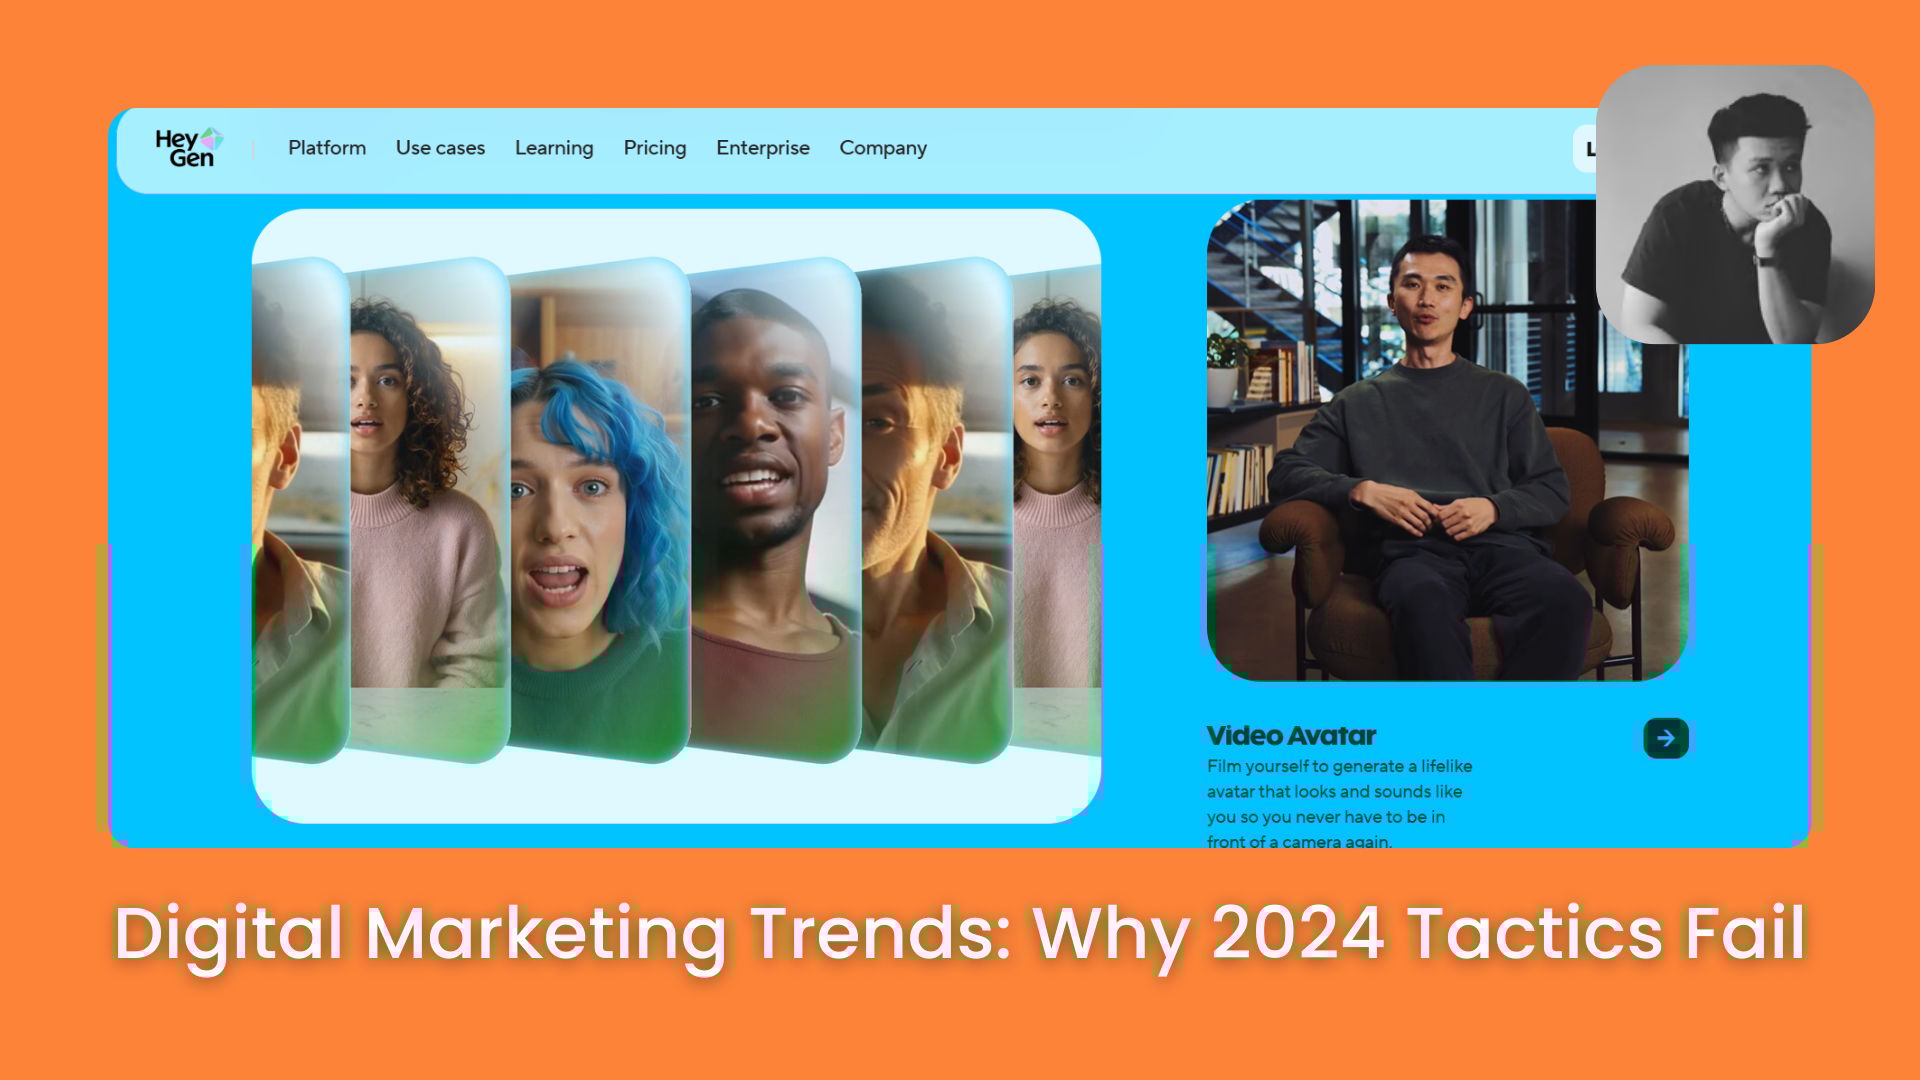1920x1080 pixels.
Task: Go to the Pricing page
Action: (x=655, y=148)
